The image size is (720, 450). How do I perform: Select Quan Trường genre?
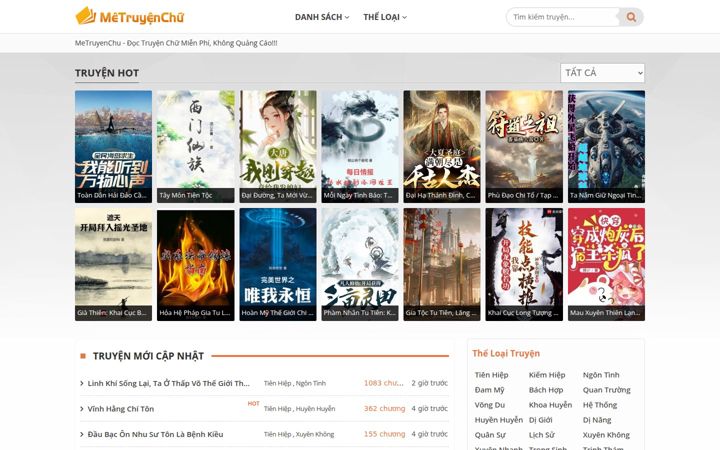(607, 390)
